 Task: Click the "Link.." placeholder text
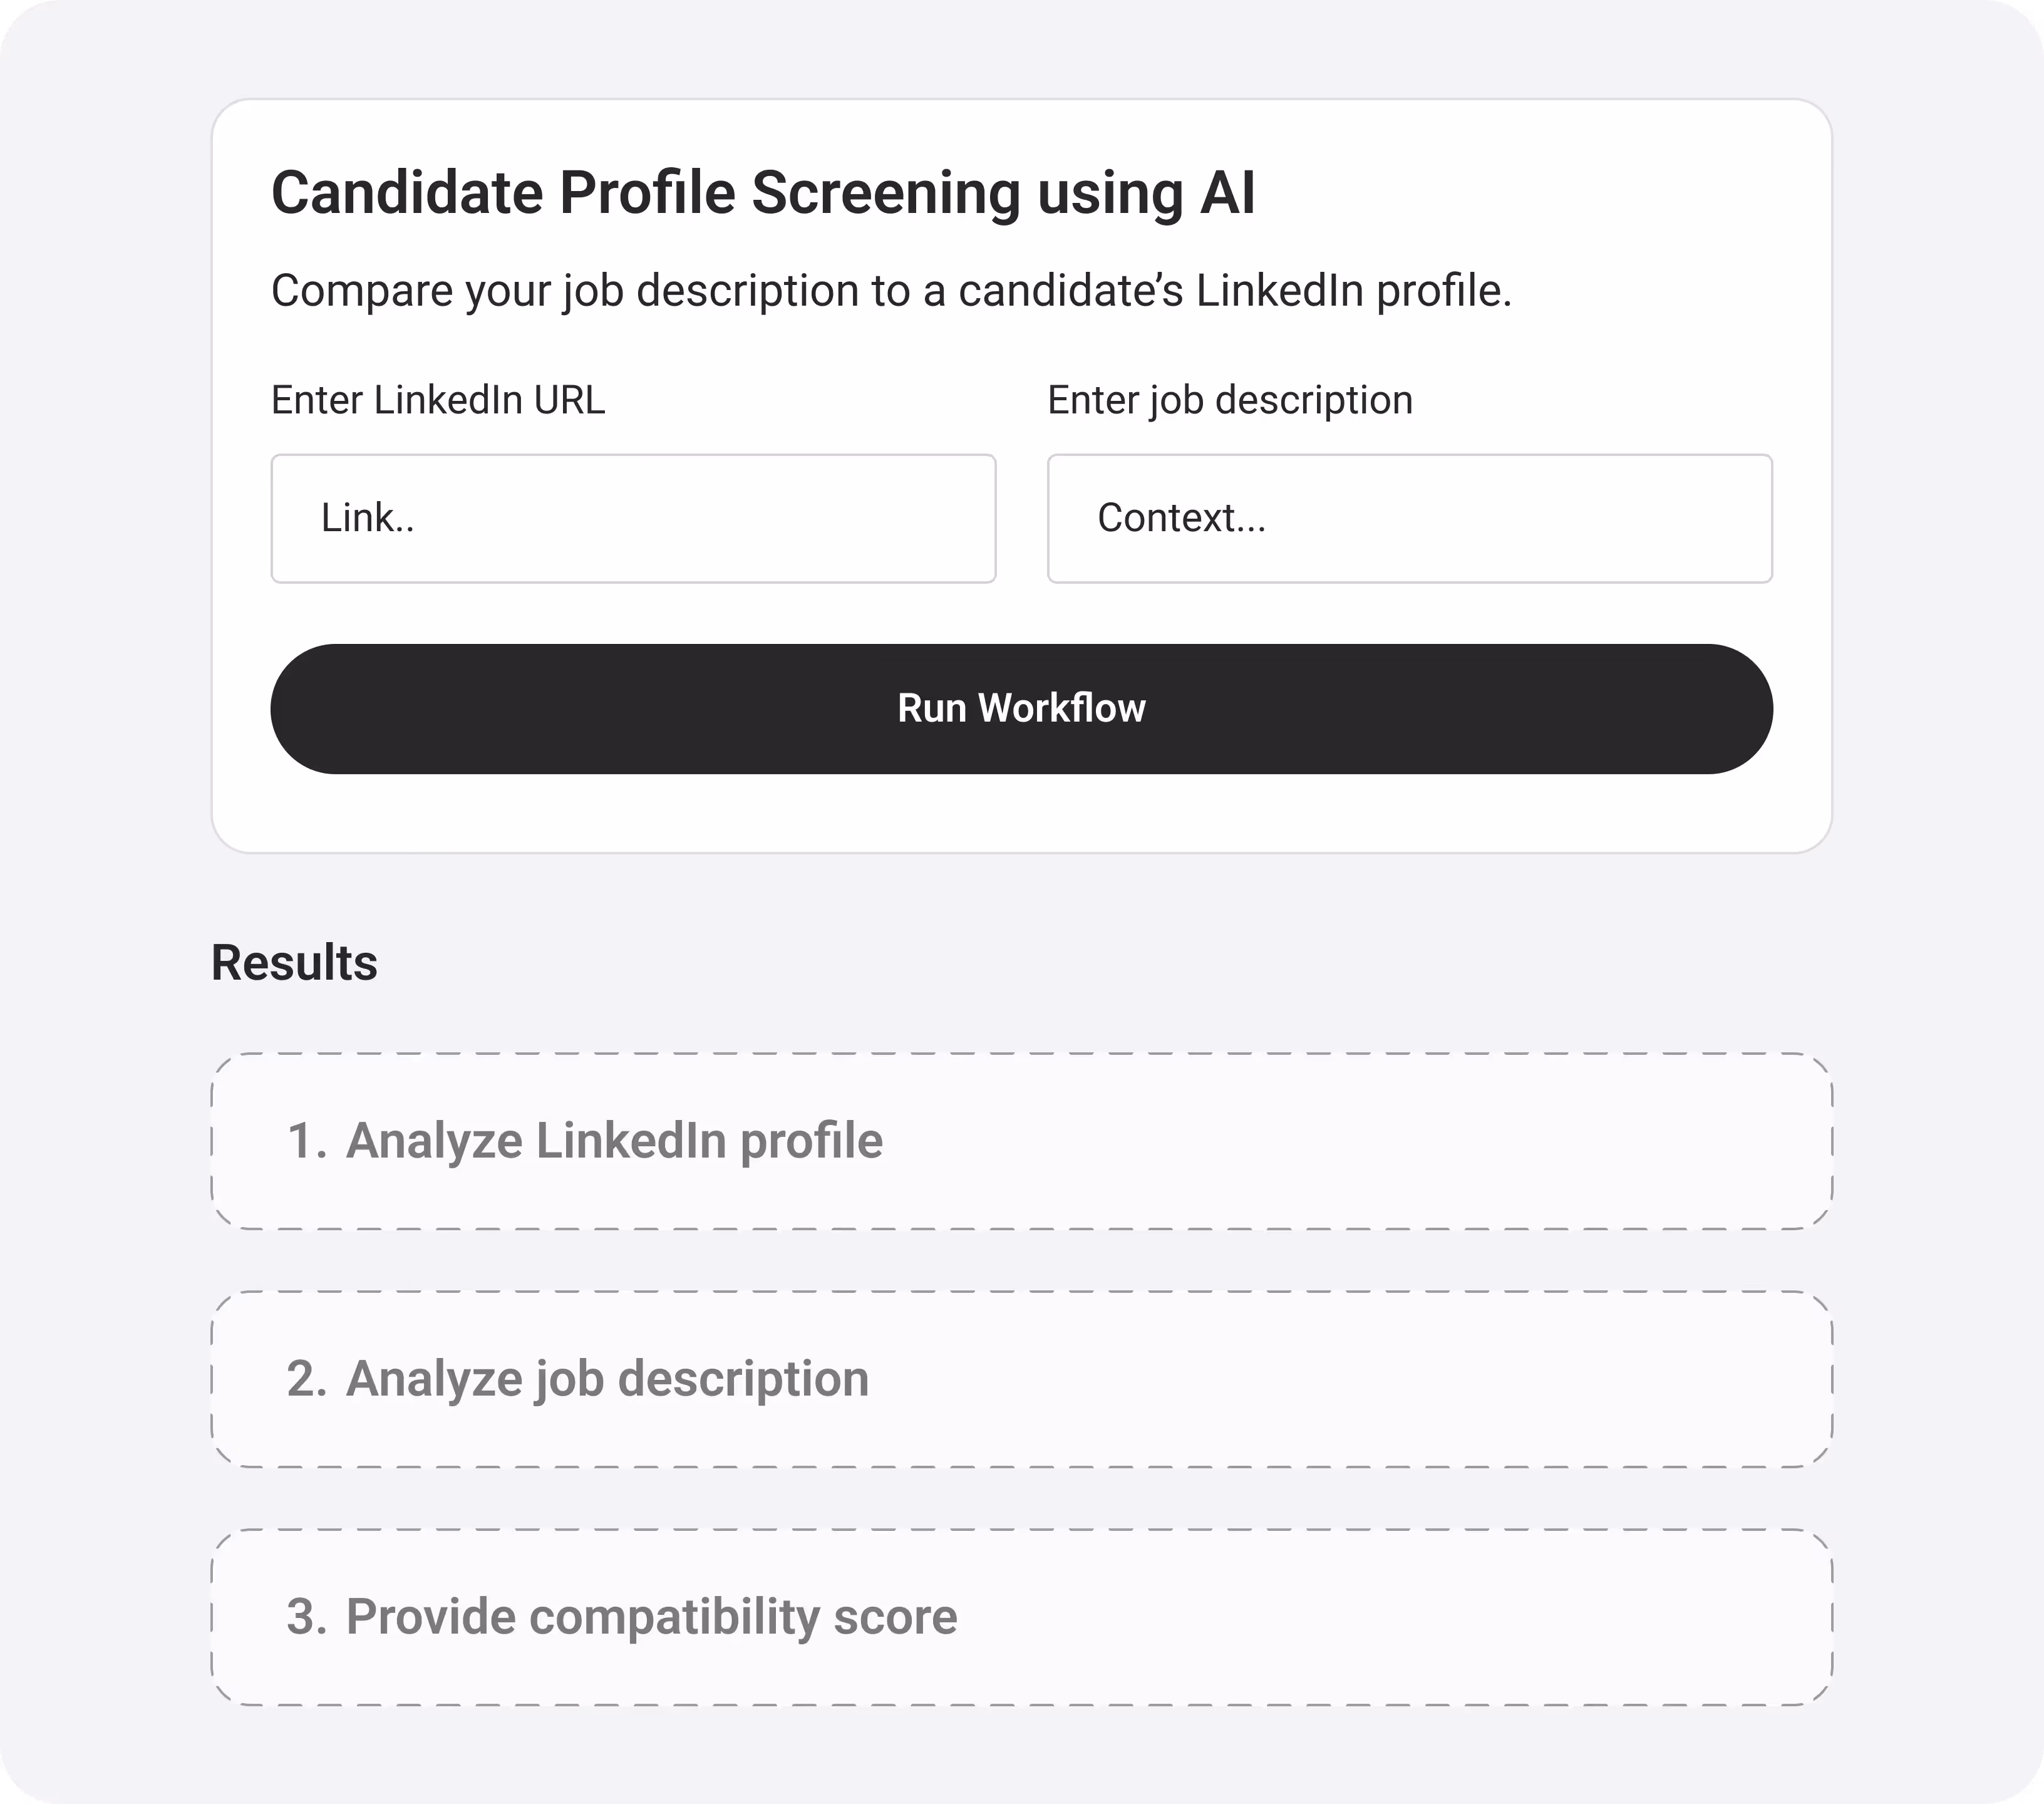(x=367, y=518)
